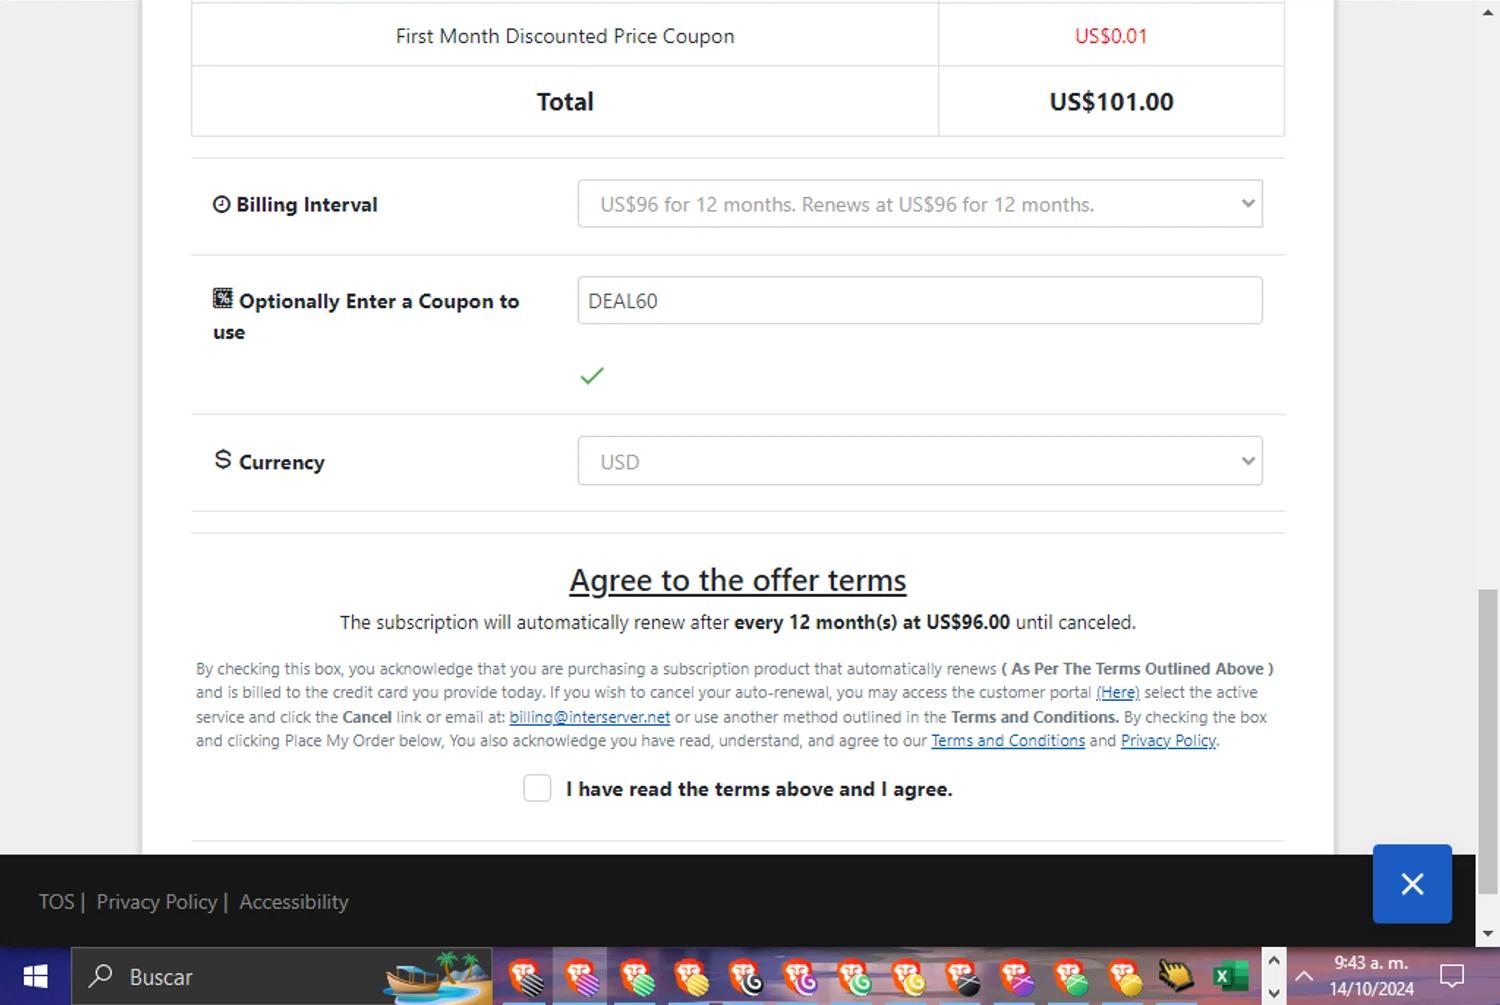The height and width of the screenshot is (1005, 1500).
Task: Click the page scrollbar down arrow
Action: tap(1488, 933)
